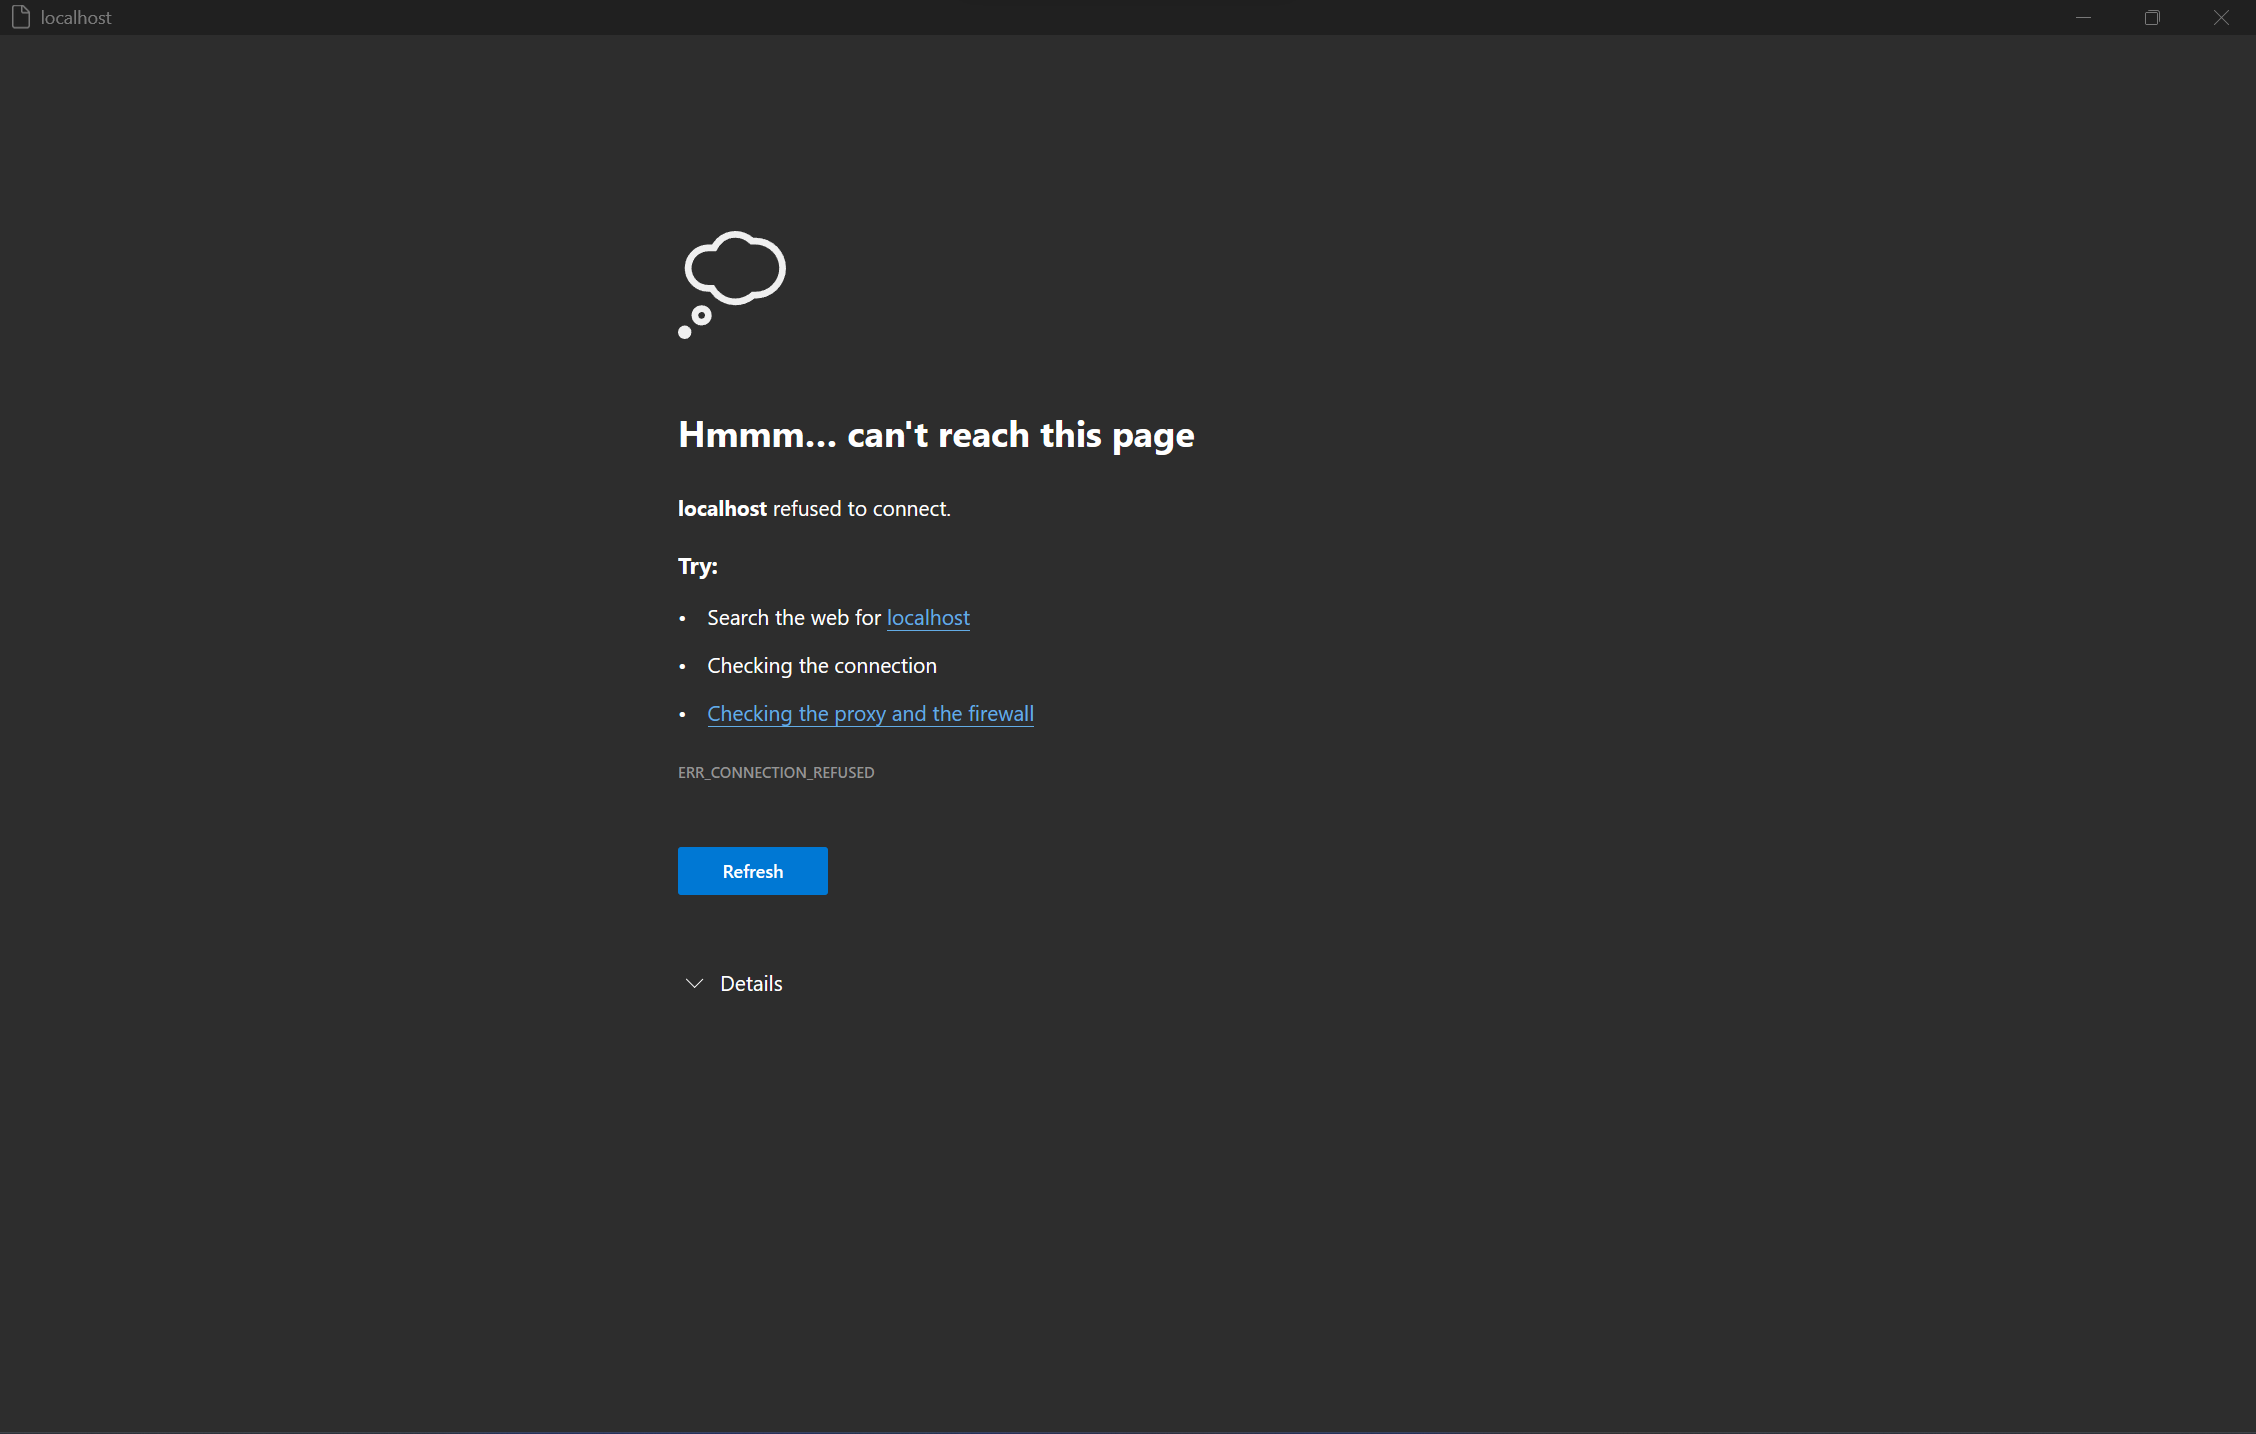Click the Details label to reveal more info
The height and width of the screenshot is (1434, 2256).
point(750,983)
